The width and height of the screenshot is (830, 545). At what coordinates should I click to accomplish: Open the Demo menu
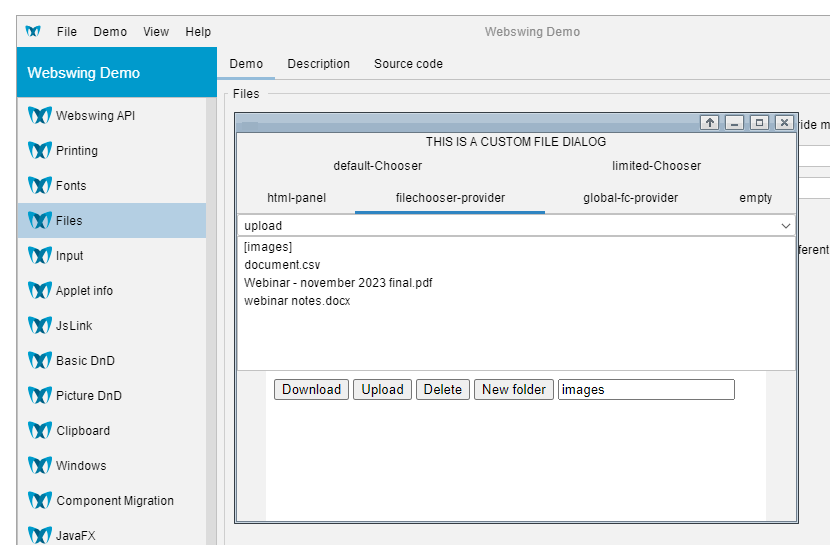click(110, 32)
